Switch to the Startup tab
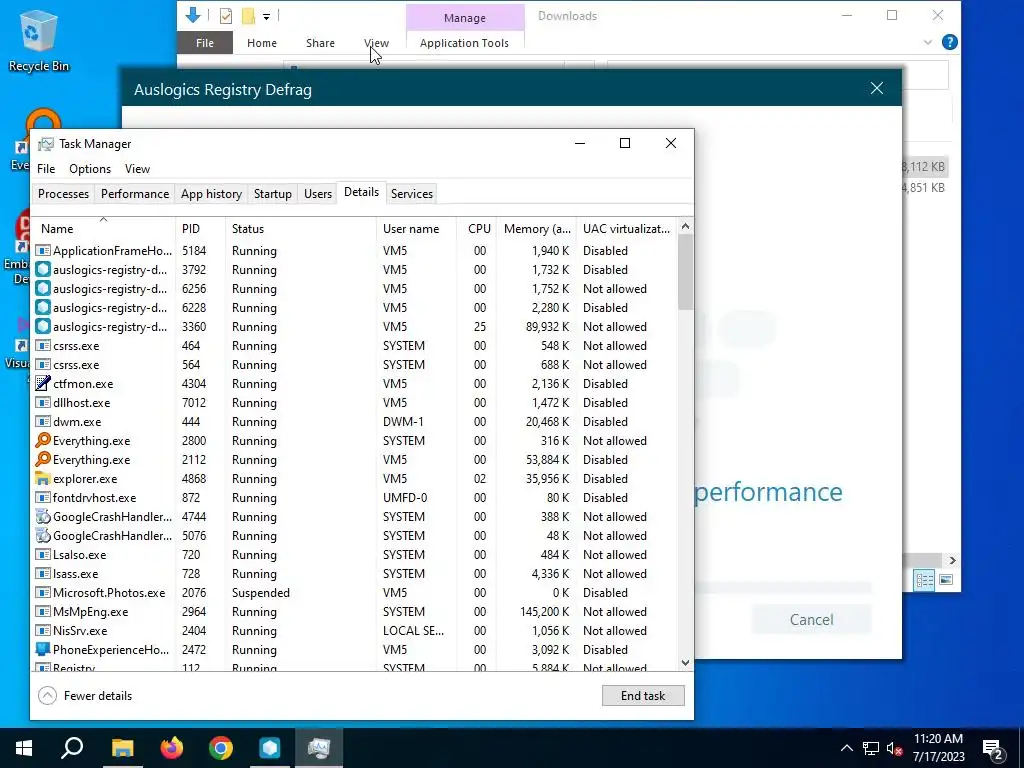 pyautogui.click(x=272, y=194)
